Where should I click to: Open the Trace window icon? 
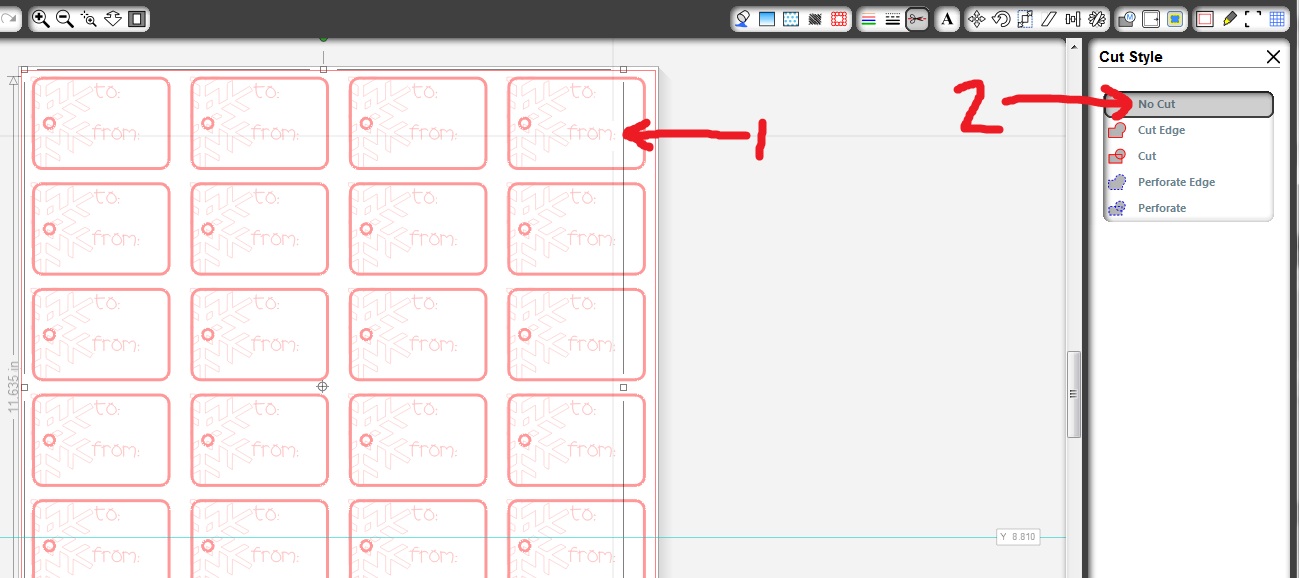pyautogui.click(x=1175, y=18)
